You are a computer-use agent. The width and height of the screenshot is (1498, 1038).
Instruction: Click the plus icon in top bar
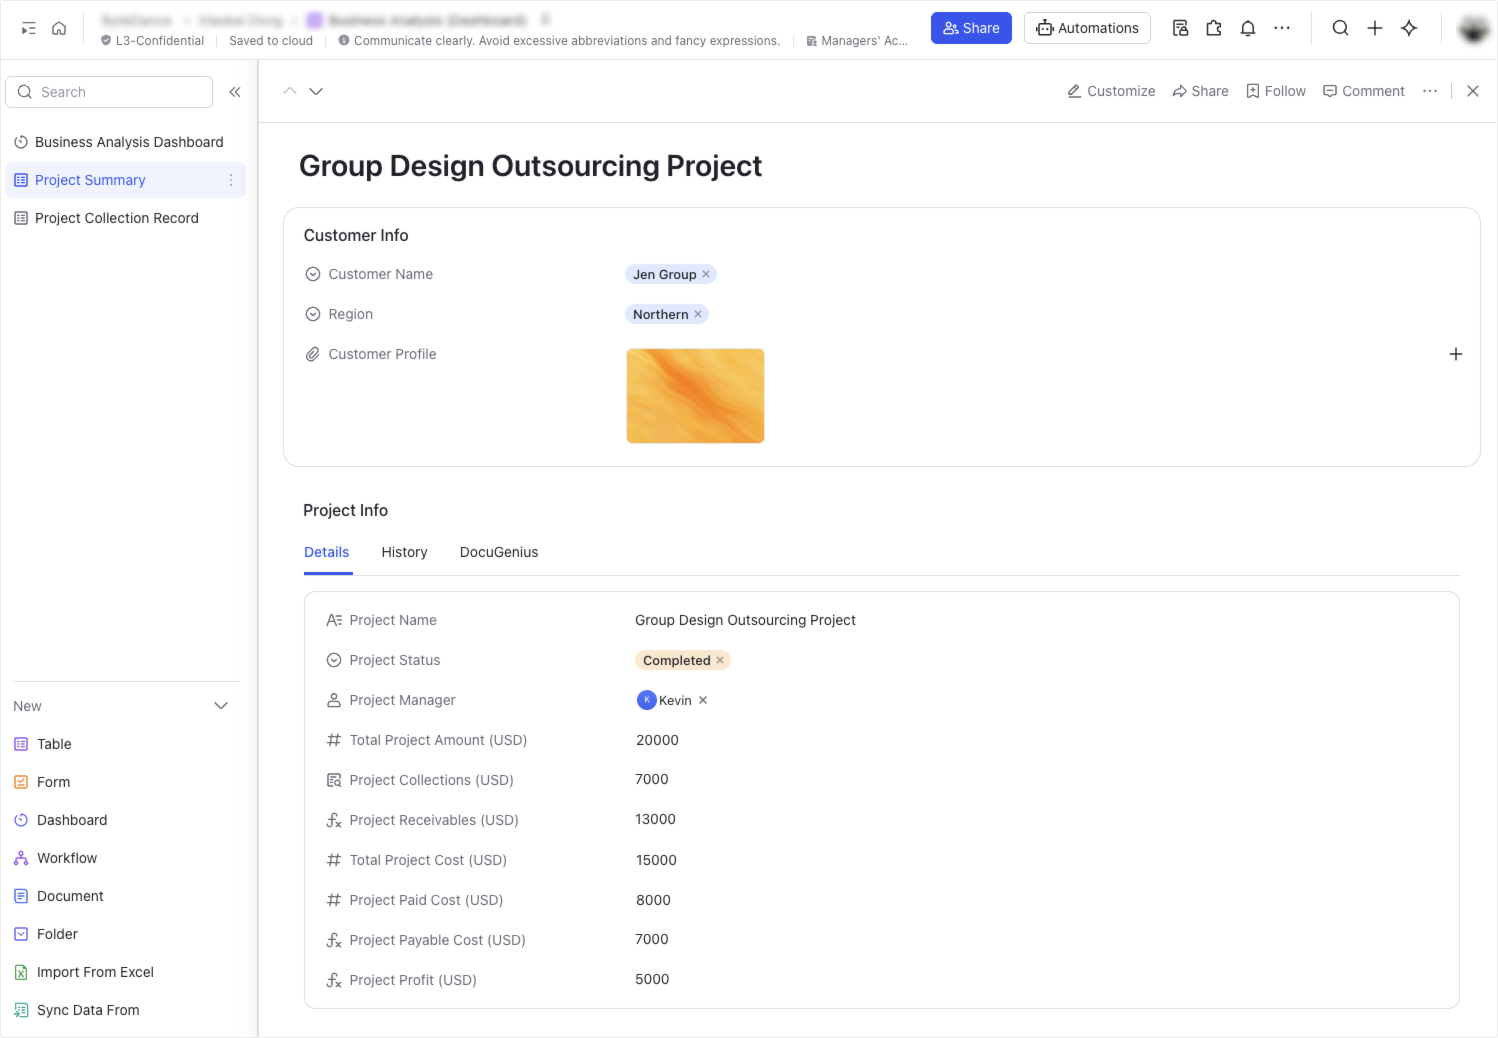(x=1375, y=28)
